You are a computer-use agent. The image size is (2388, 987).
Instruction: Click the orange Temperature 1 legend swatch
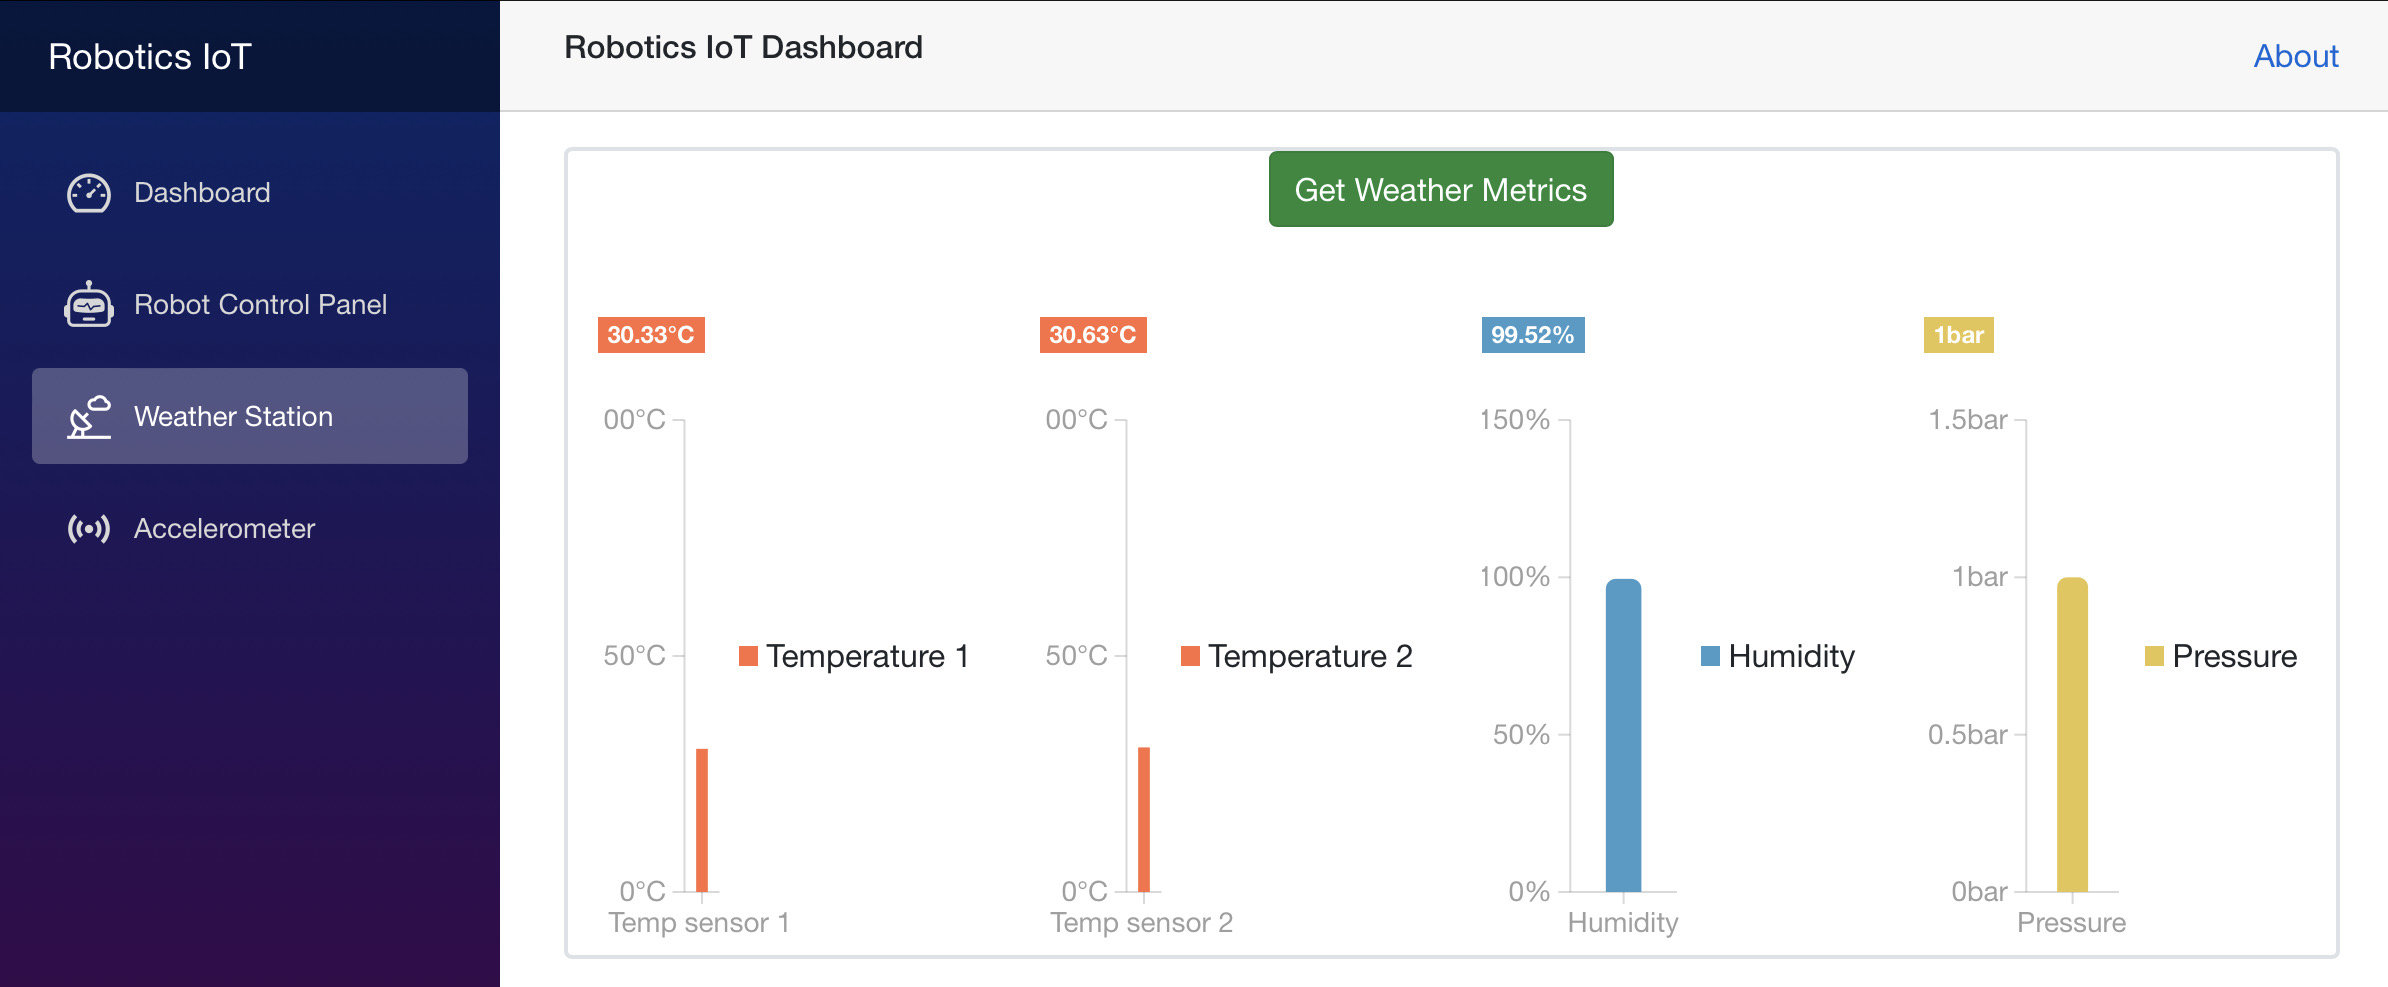click(746, 655)
